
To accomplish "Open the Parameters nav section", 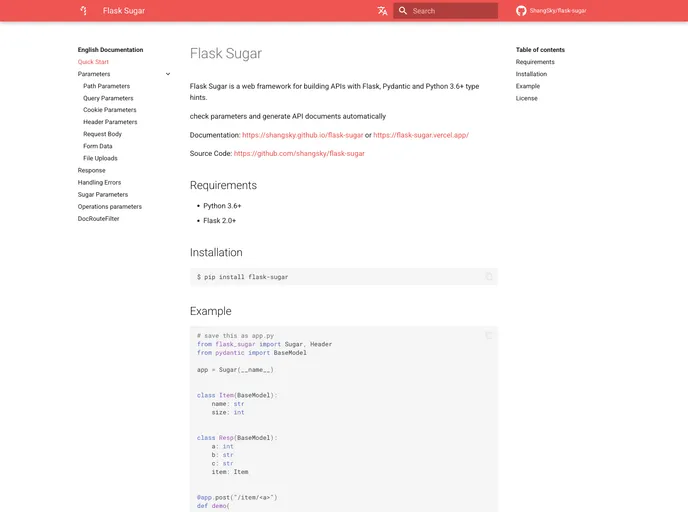I will 94,74.
